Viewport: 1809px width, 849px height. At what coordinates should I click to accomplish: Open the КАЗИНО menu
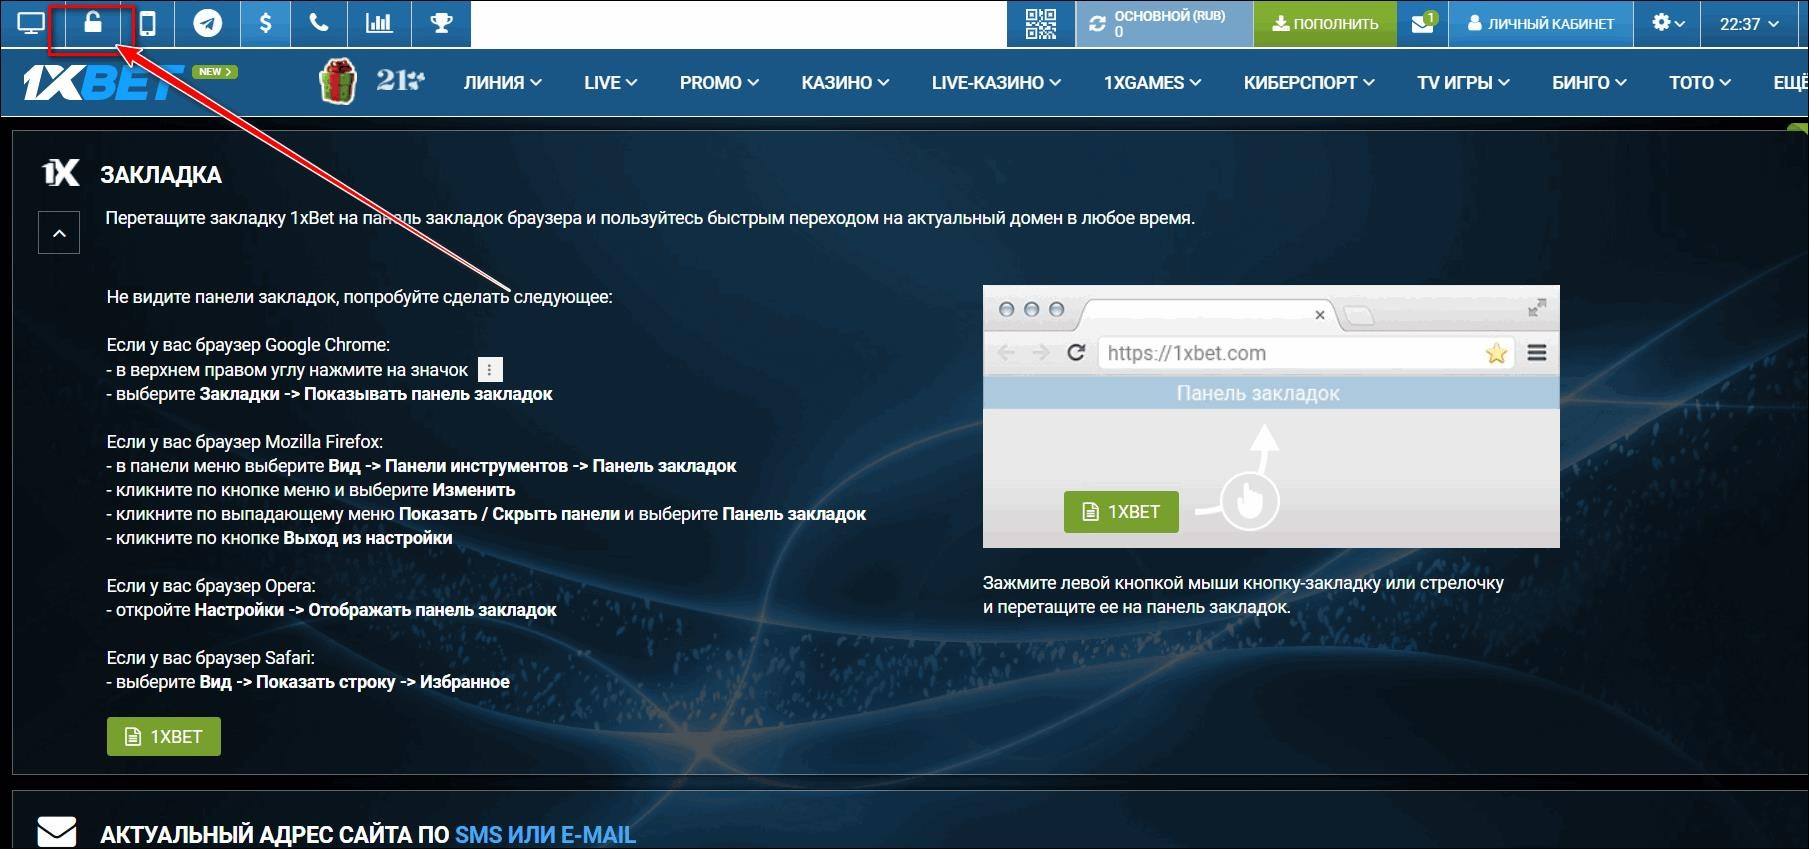click(845, 83)
